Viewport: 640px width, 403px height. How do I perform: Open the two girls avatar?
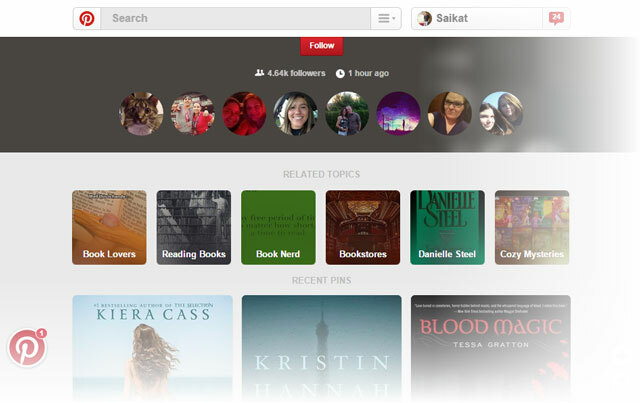pos(501,114)
